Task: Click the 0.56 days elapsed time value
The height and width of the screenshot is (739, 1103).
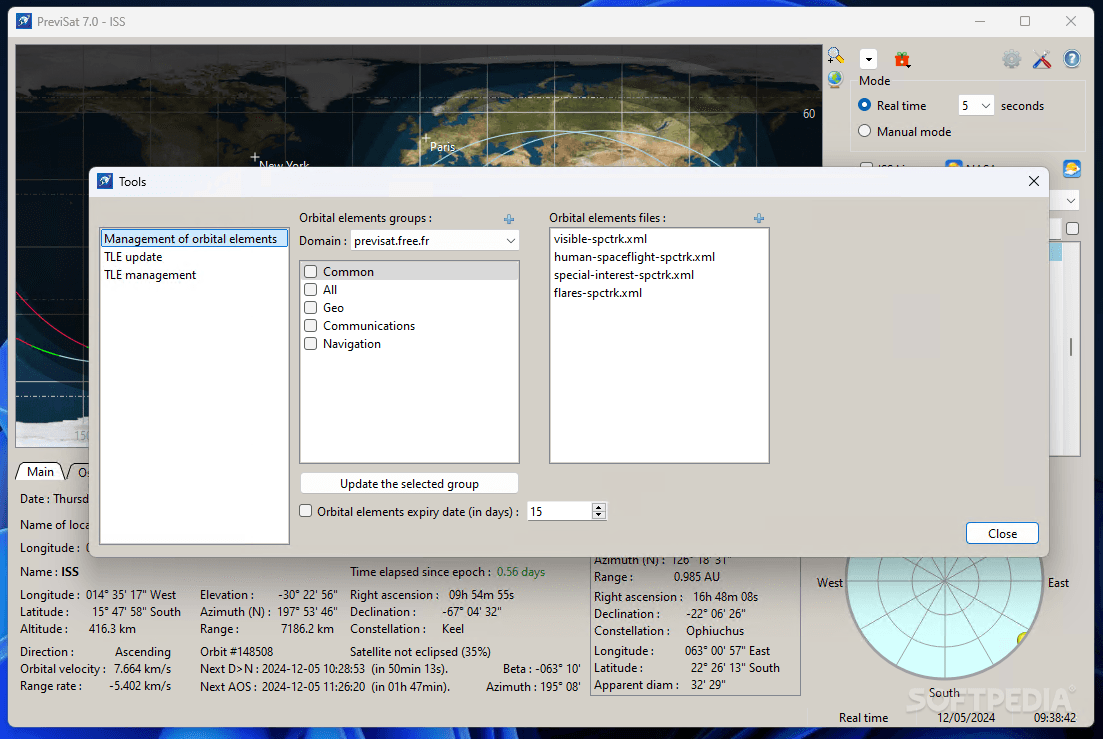Action: (x=521, y=572)
